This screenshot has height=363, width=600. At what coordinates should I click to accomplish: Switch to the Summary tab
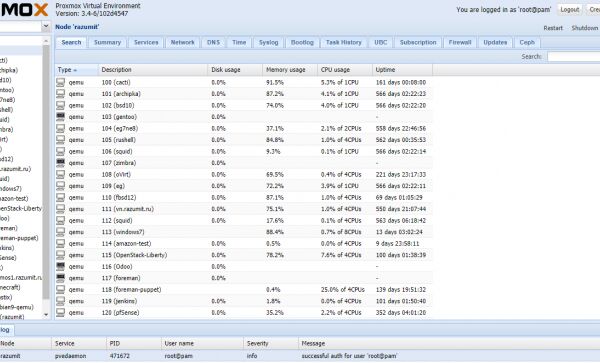(107, 42)
